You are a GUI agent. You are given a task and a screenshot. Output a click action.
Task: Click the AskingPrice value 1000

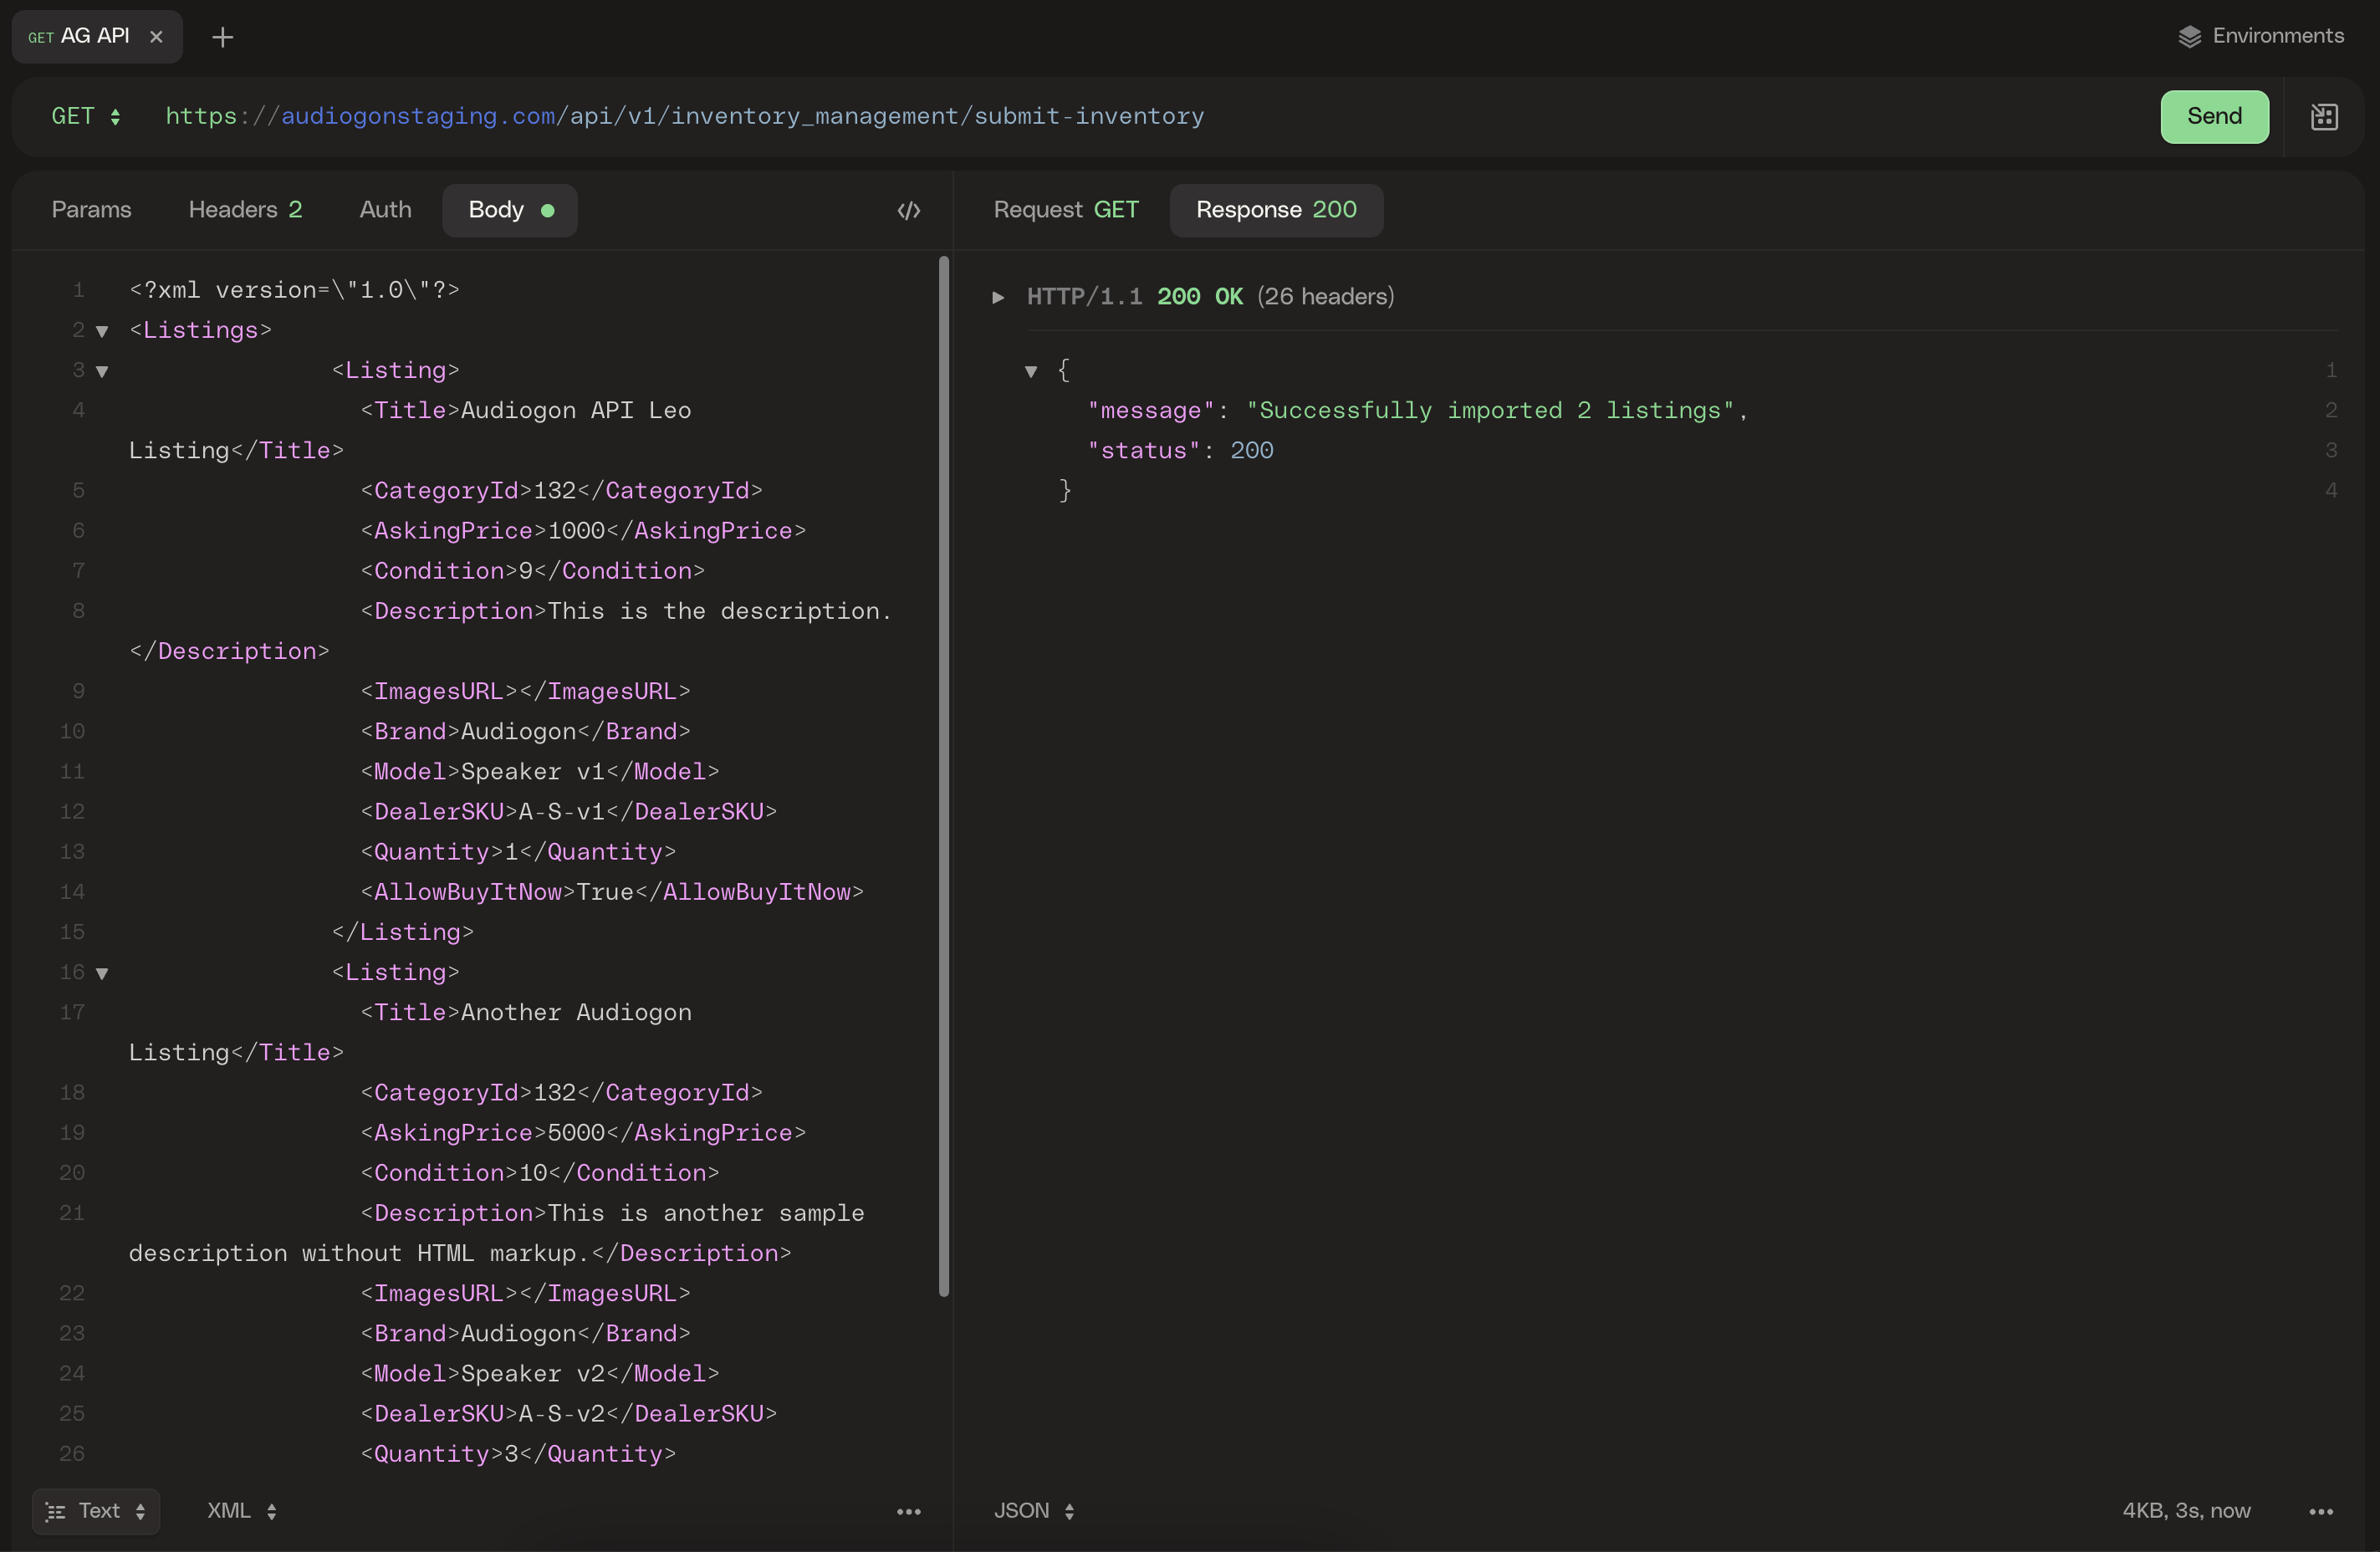(576, 530)
